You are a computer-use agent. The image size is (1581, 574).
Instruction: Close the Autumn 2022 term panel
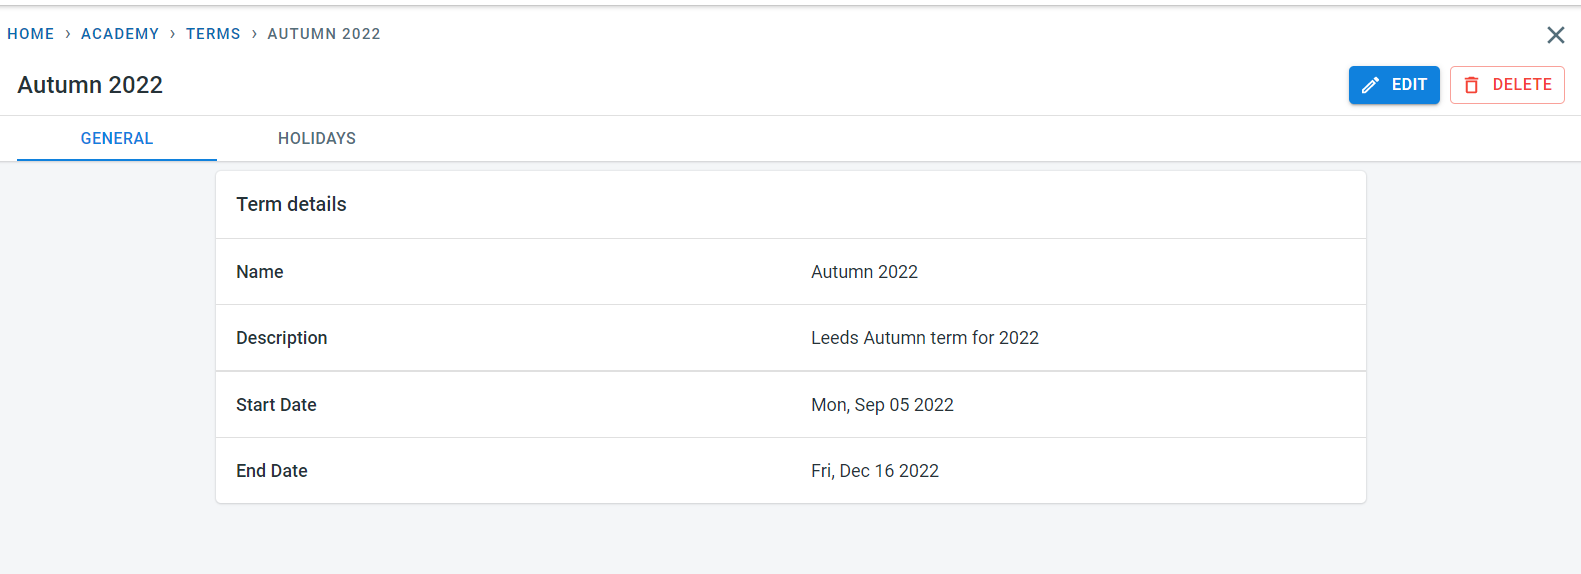(1555, 35)
